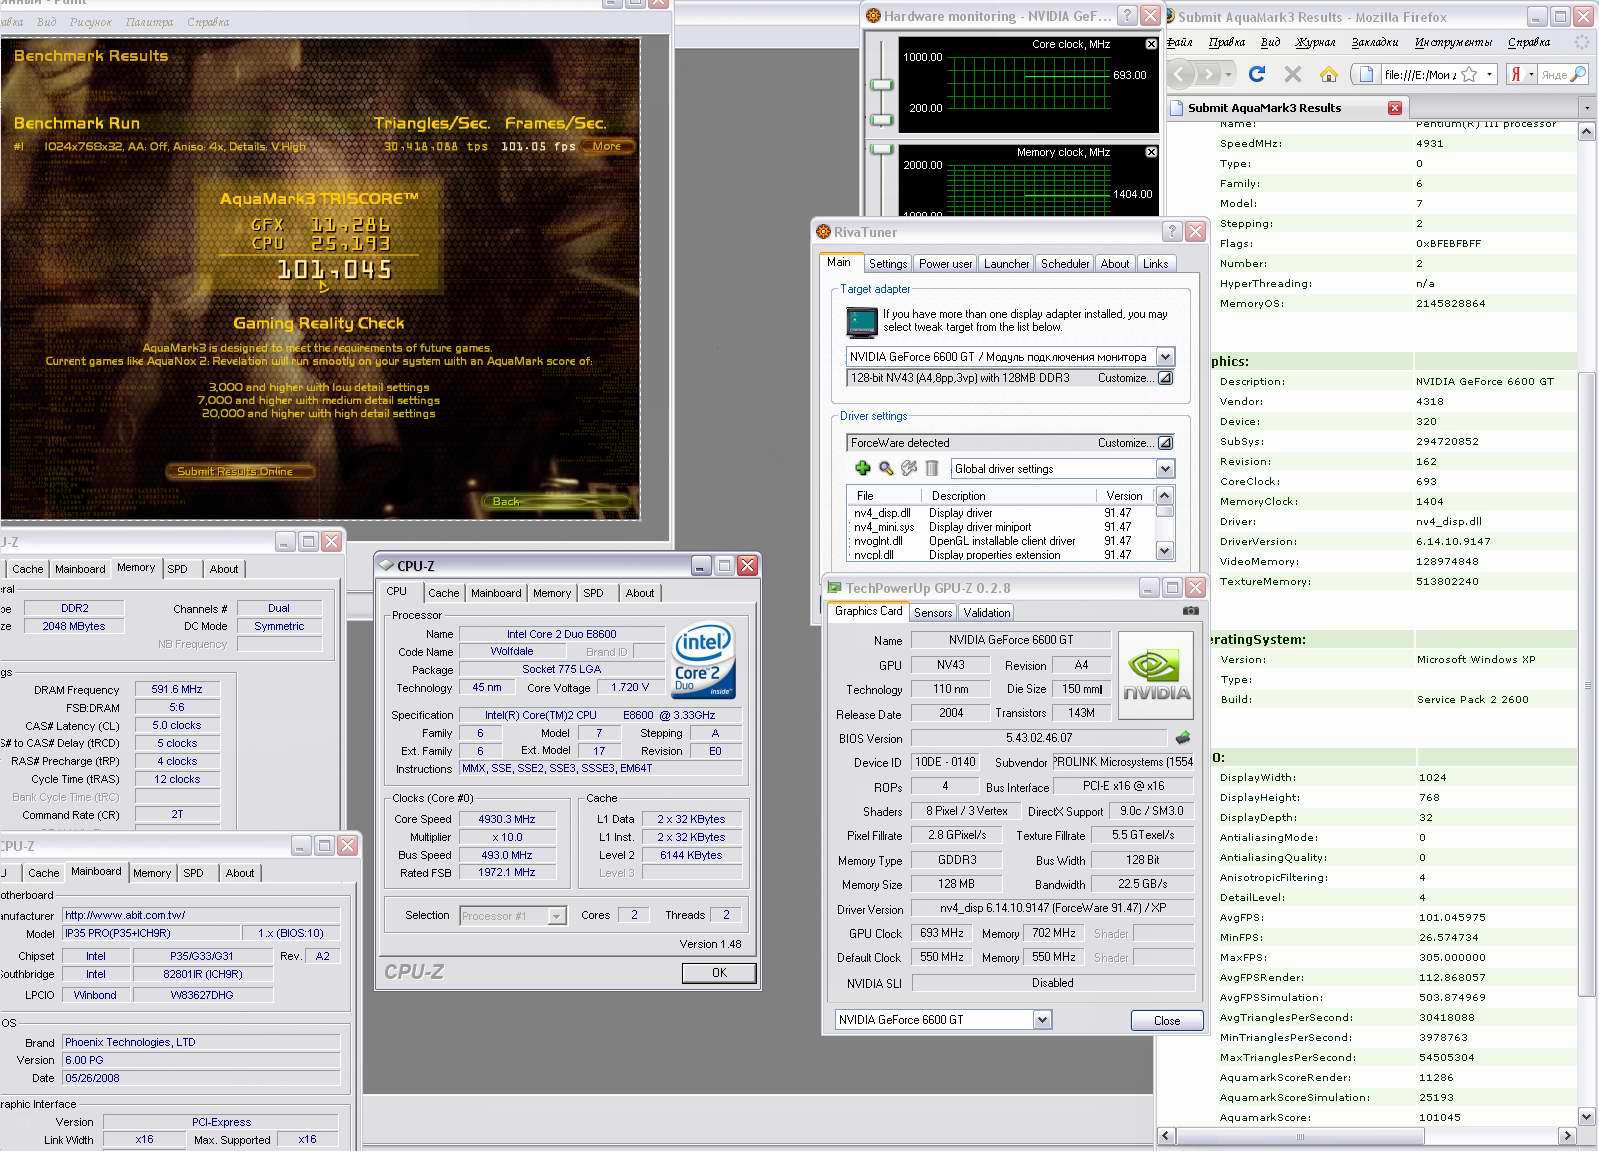Open the Cache tab in front CPU-Z window
1599x1151 pixels.
444,593
